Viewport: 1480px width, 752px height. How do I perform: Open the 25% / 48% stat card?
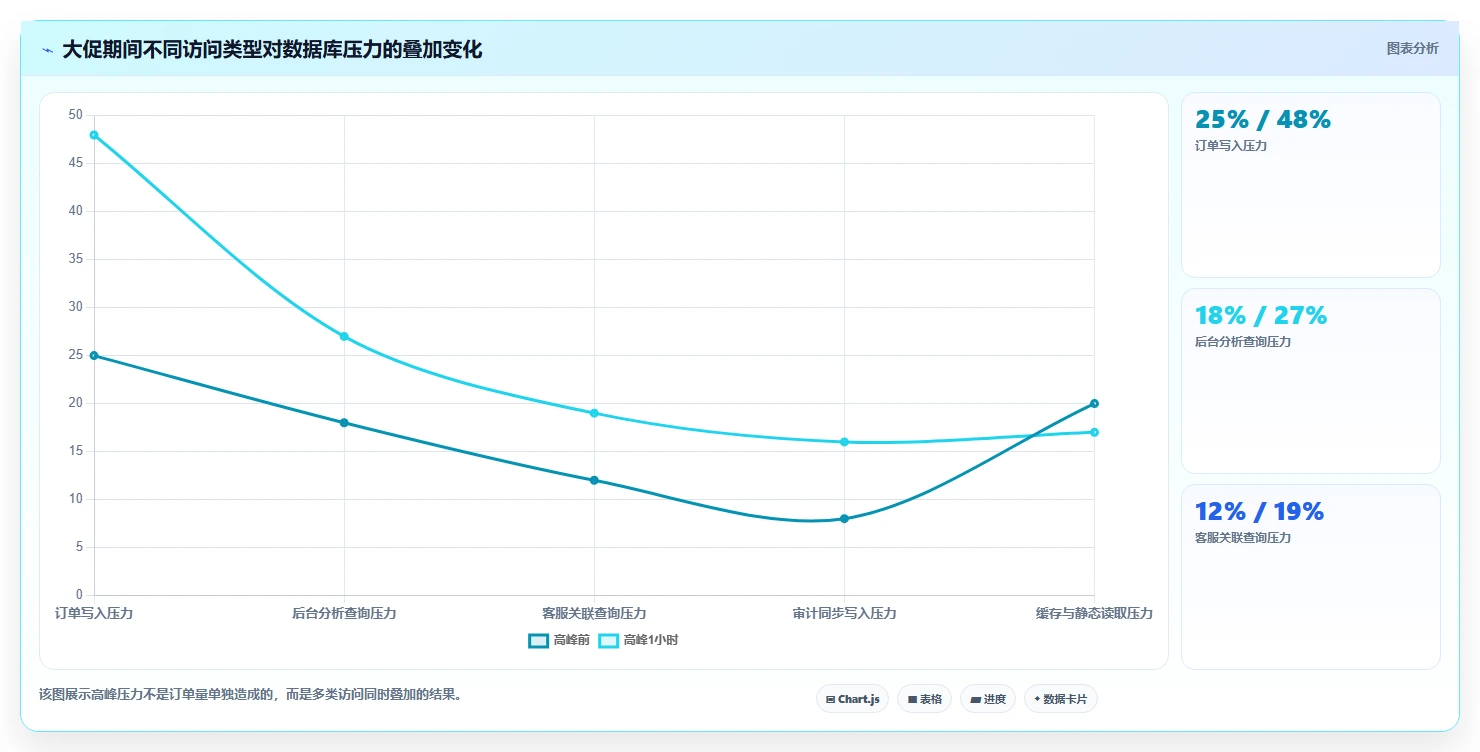[1310, 185]
